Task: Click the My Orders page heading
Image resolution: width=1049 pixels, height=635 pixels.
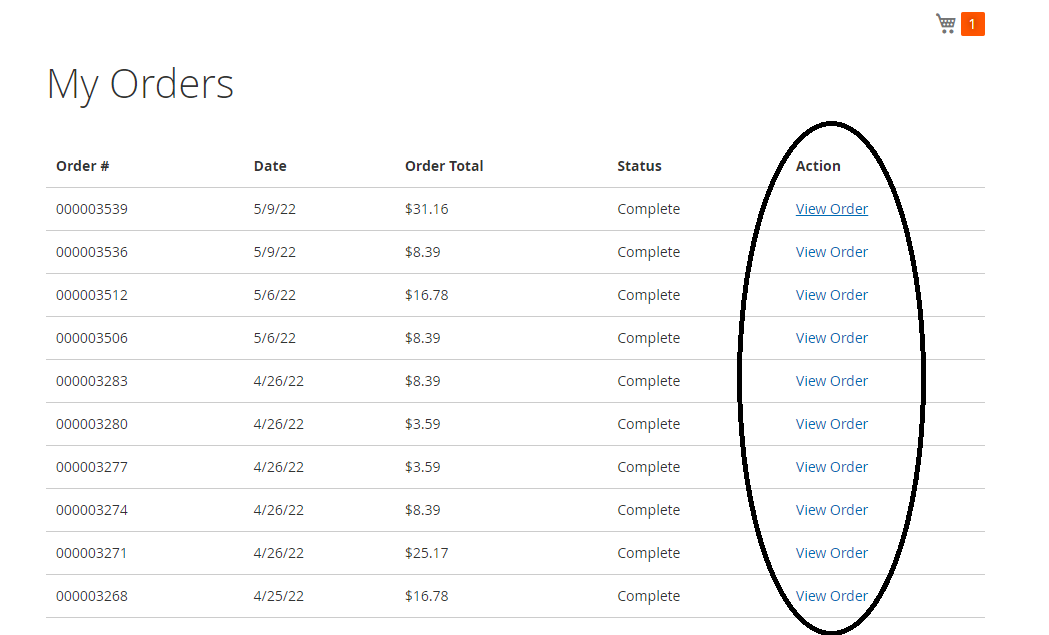Action: coord(140,84)
